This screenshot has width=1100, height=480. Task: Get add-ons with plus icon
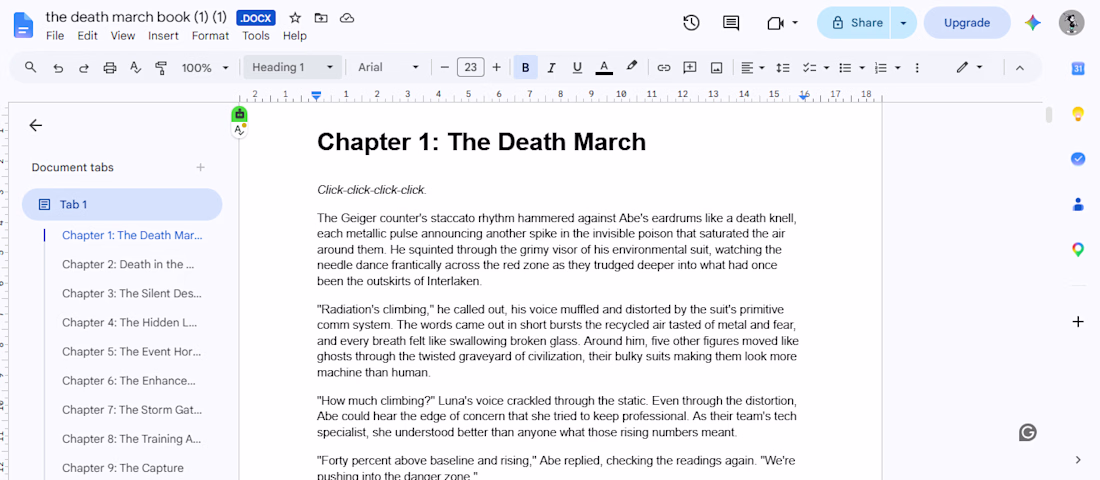[x=1078, y=322]
